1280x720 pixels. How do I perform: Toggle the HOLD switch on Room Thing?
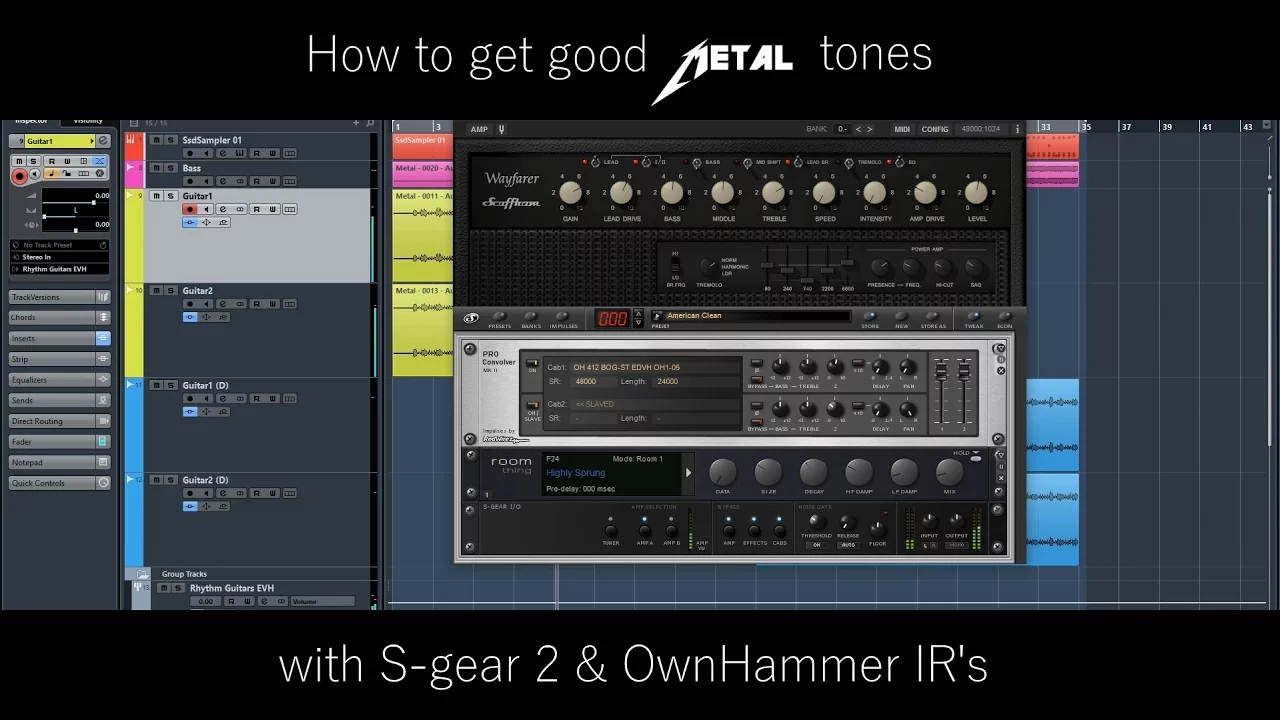976,459
